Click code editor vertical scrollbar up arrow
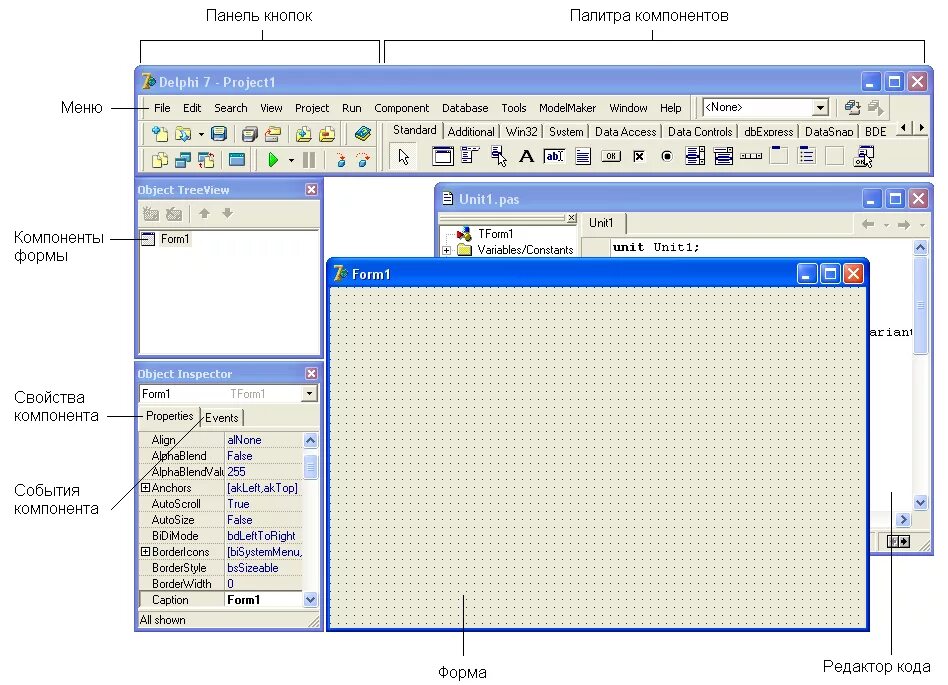This screenshot has height=685, width=948. (920, 247)
